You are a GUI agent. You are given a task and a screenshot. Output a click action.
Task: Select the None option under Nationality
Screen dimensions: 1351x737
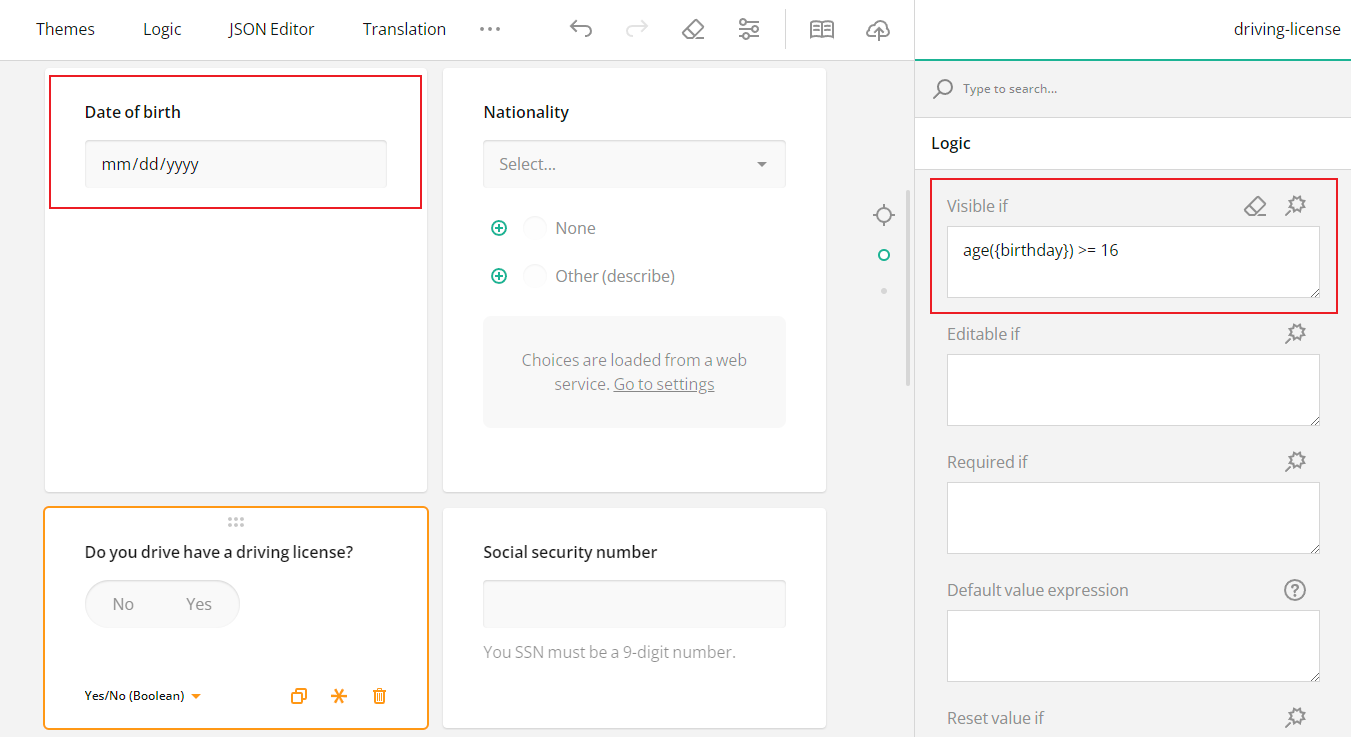pos(534,227)
